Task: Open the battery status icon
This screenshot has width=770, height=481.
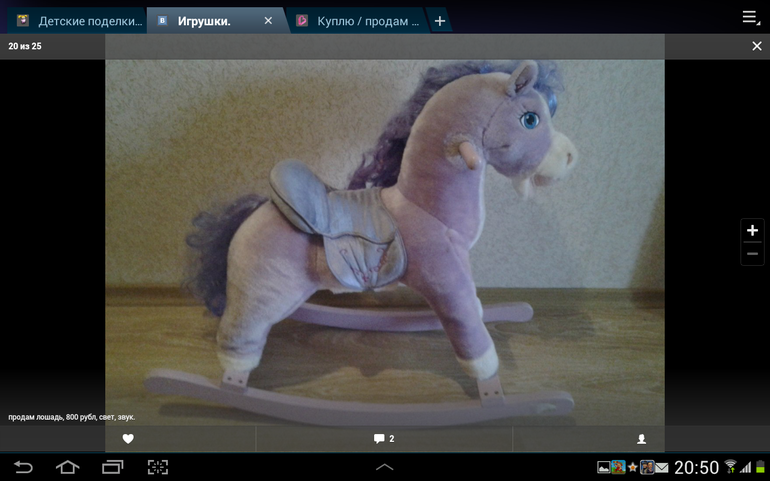Action: point(760,467)
